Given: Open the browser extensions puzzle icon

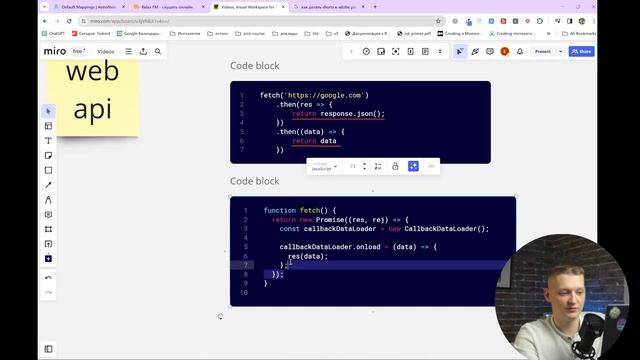Looking at the screenshot, I should pos(540,21).
